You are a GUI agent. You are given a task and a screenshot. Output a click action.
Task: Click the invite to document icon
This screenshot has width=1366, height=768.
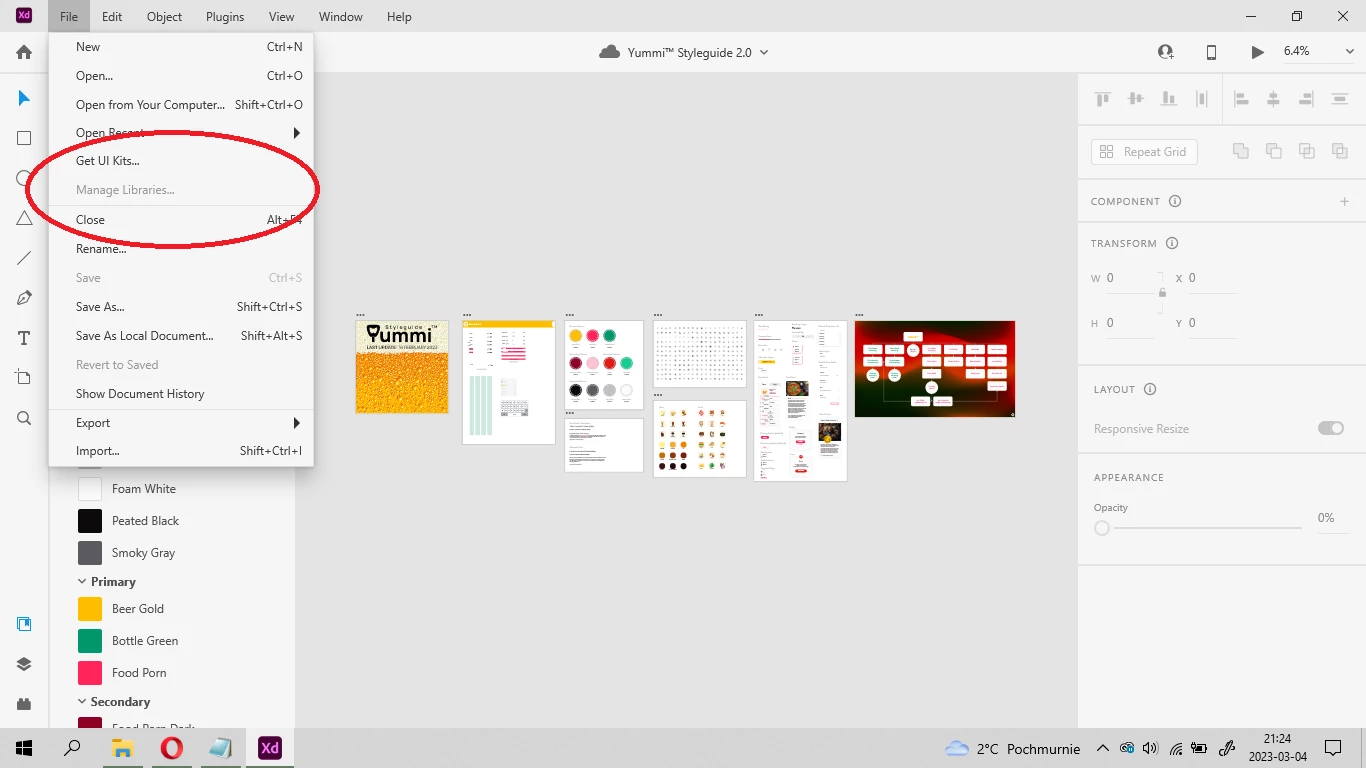click(1166, 52)
